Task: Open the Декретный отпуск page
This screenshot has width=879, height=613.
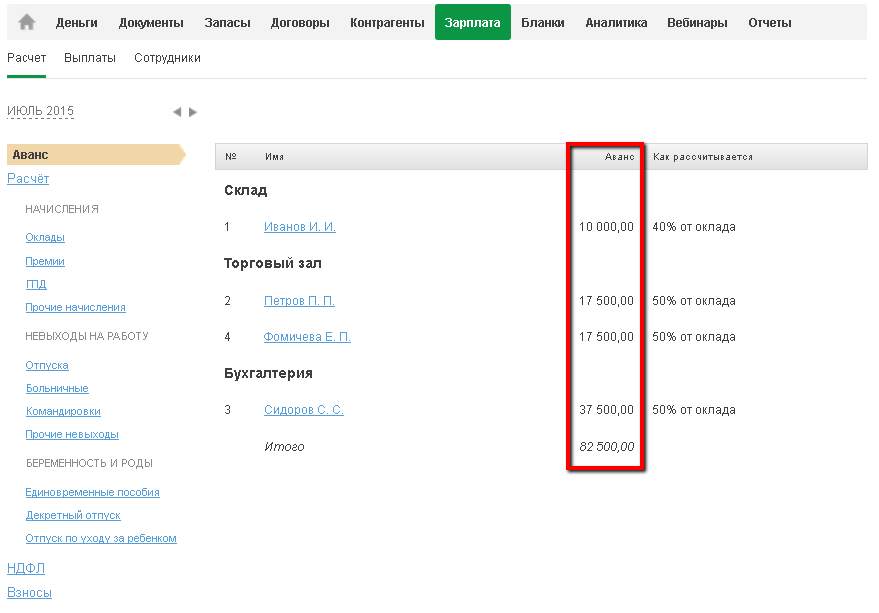Action: click(73, 515)
